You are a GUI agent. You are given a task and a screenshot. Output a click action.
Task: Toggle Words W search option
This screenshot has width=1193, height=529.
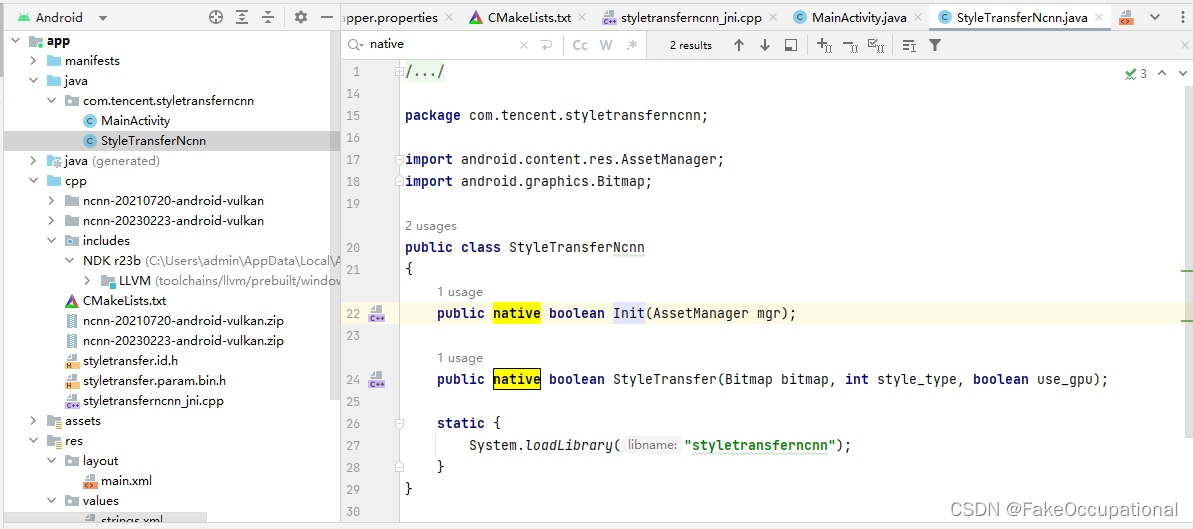(x=606, y=46)
